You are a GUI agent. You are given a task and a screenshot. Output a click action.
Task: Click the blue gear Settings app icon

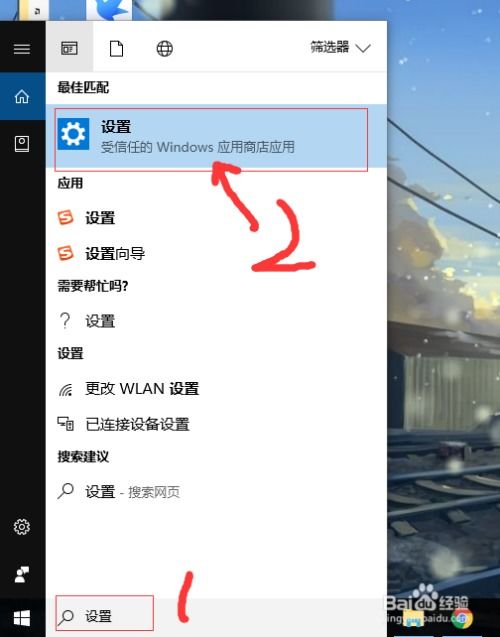[74, 134]
